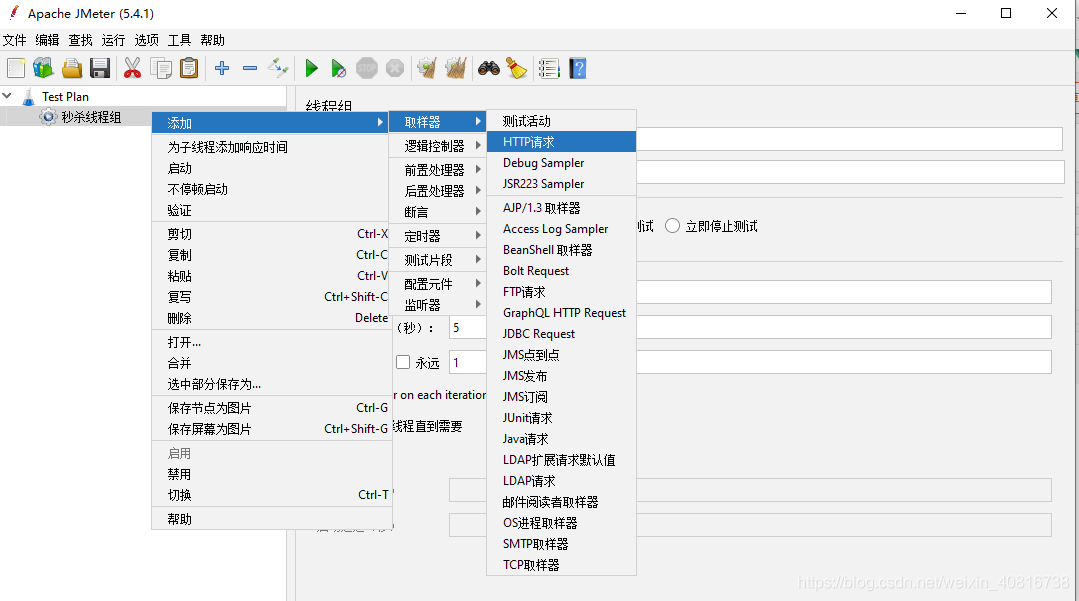Start the test with green play icon

[311, 68]
